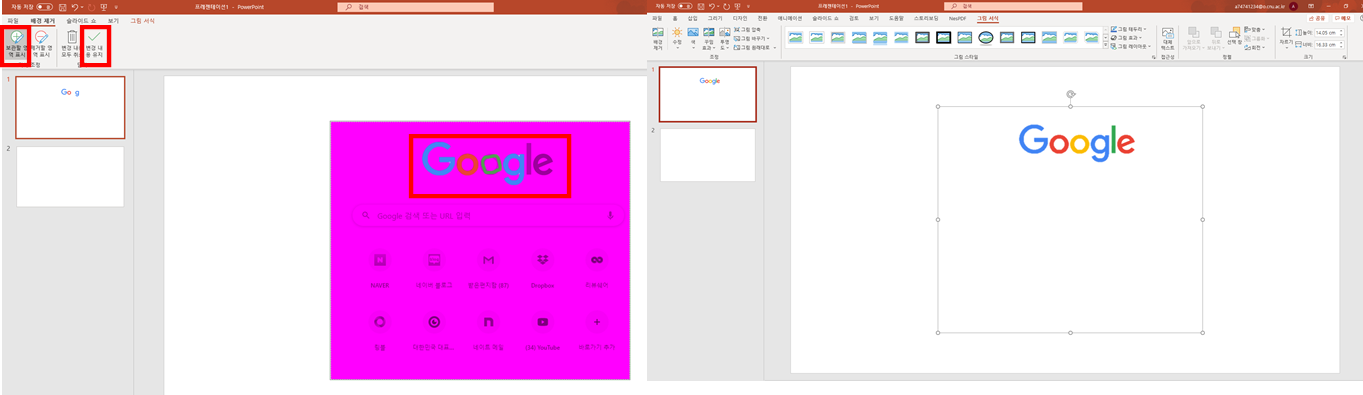Click 공유 (Share) button in right window

pyautogui.click(x=1317, y=18)
